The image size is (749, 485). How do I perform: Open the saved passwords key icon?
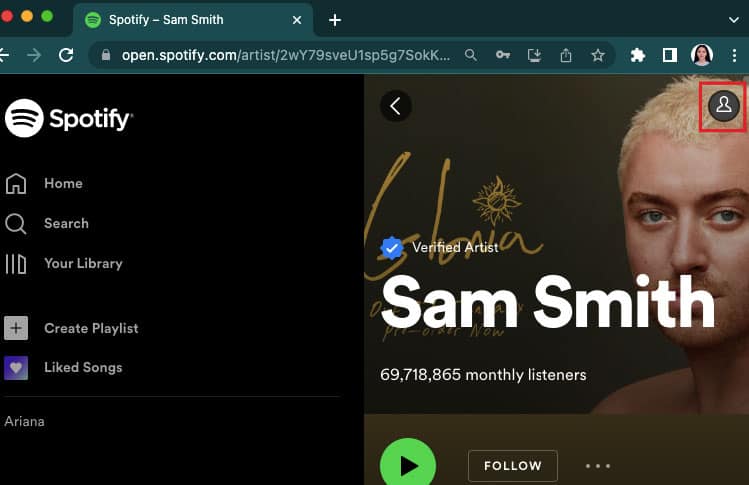pos(503,55)
